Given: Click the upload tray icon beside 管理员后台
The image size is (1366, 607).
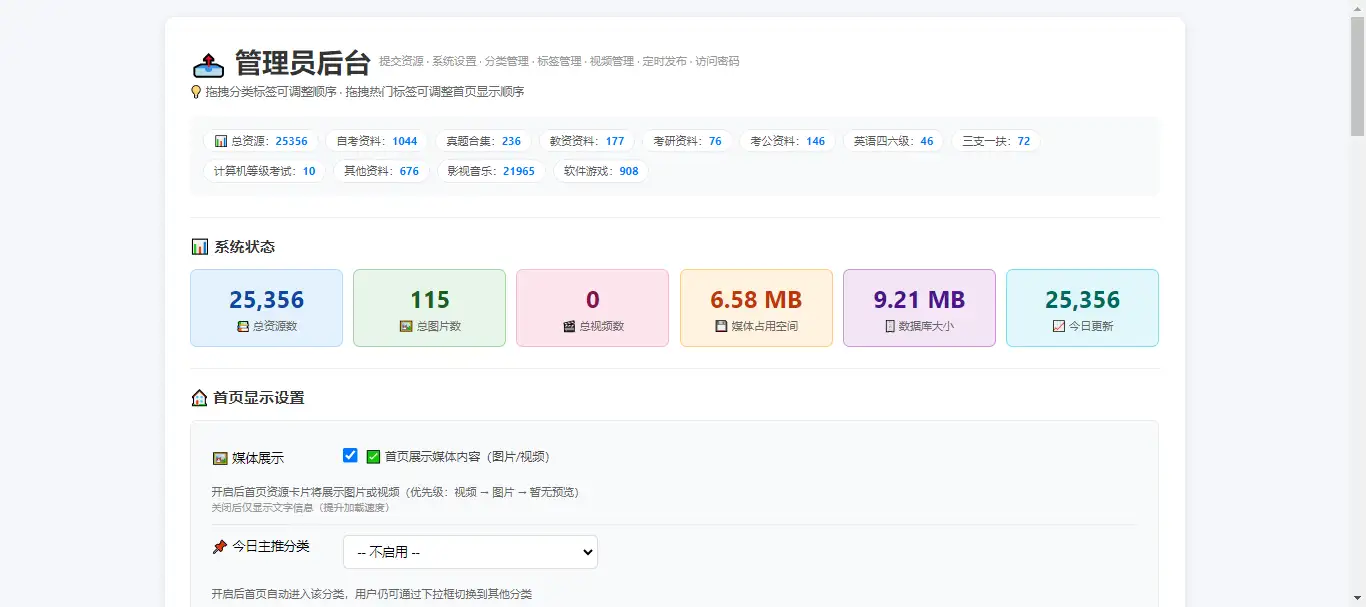Looking at the screenshot, I should click(208, 65).
